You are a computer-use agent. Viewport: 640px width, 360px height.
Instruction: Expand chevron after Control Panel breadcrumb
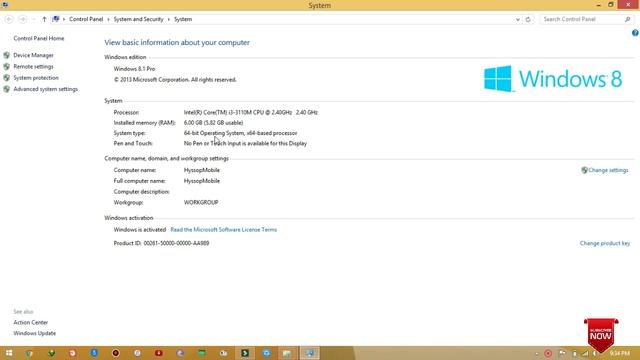pyautogui.click(x=108, y=19)
